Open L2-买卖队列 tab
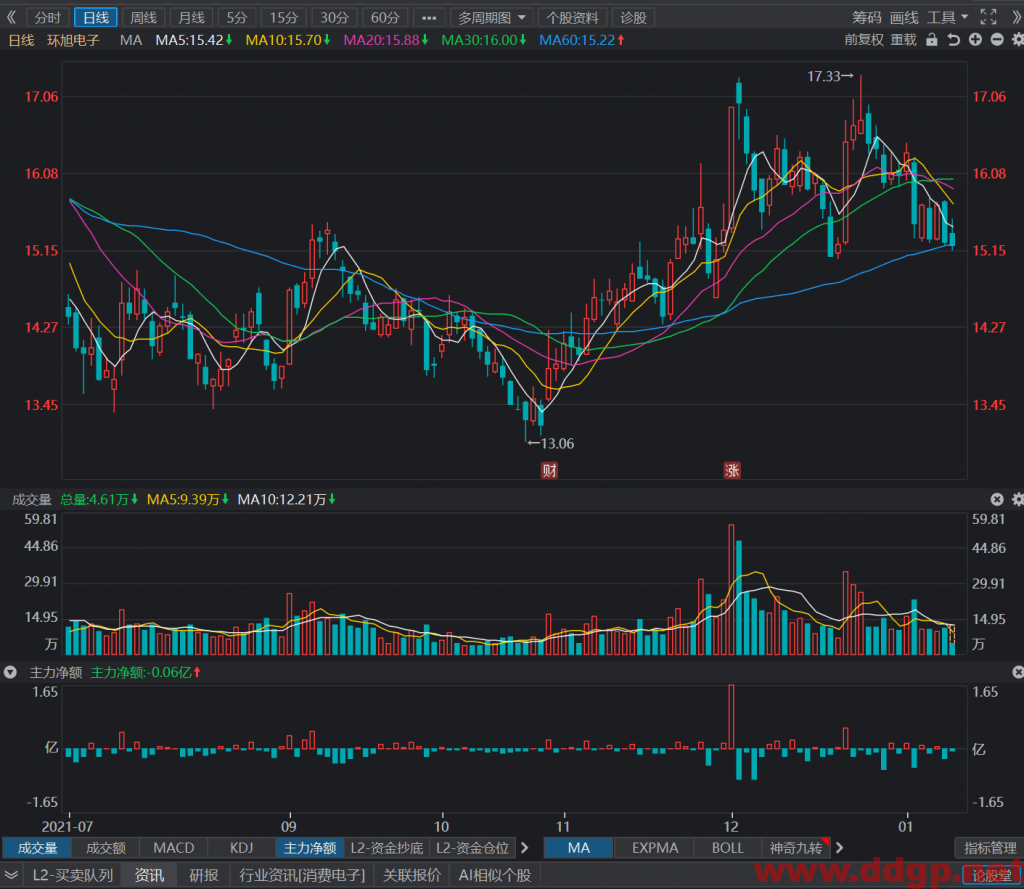Image resolution: width=1024 pixels, height=889 pixels. [72, 875]
